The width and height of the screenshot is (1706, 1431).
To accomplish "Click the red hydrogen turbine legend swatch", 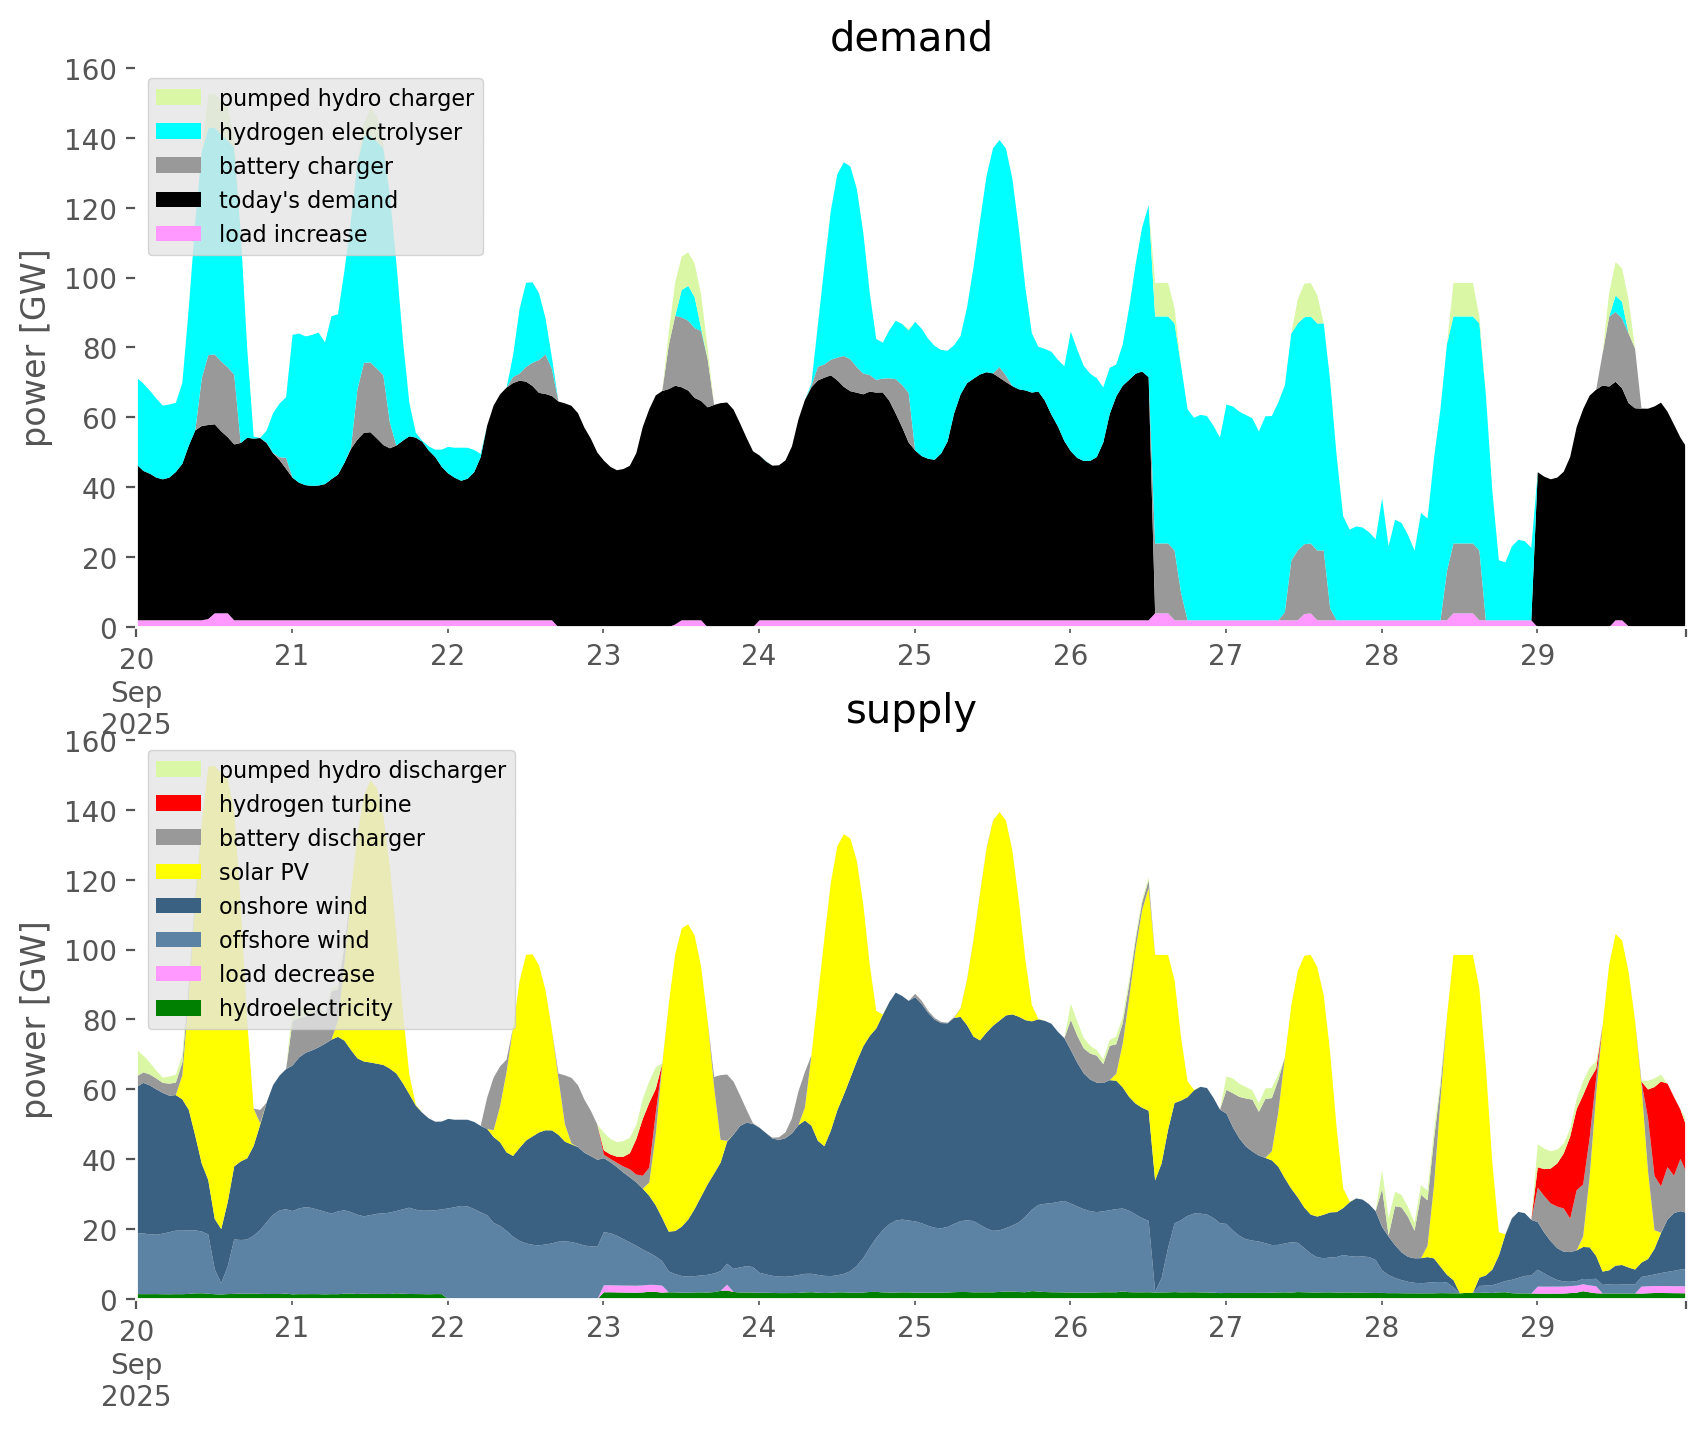I will [x=180, y=804].
